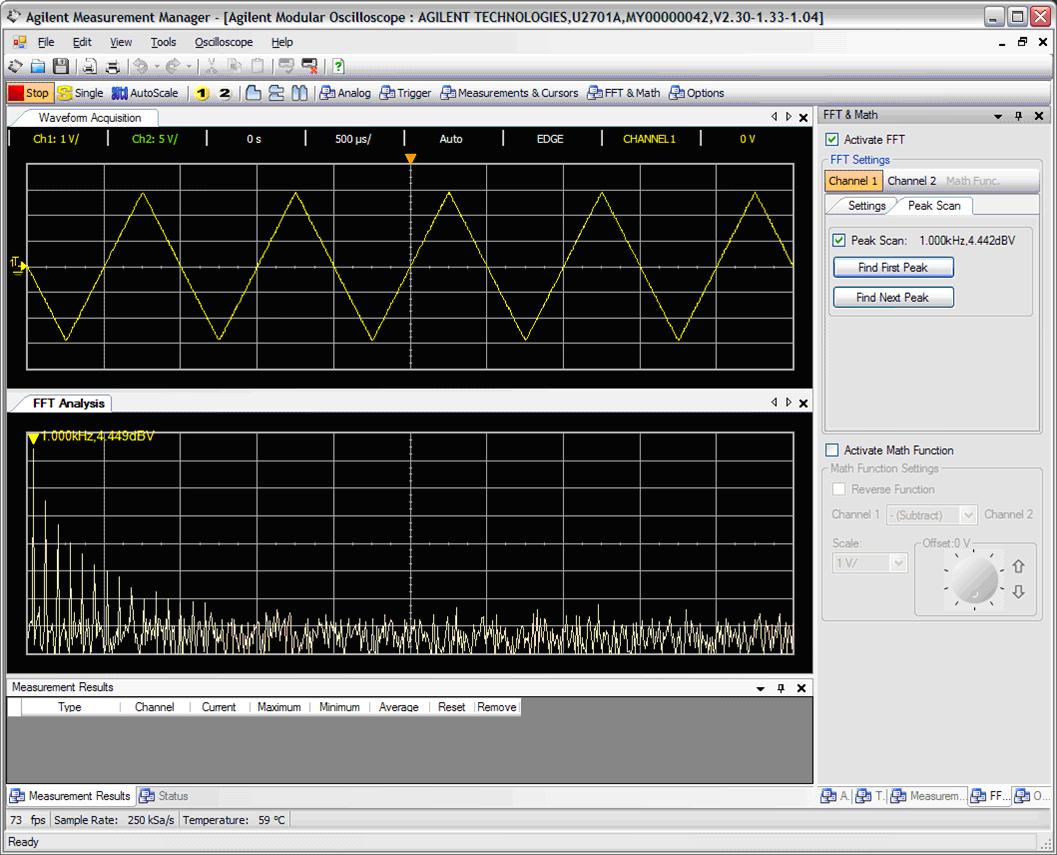Open the Trigger panel from the toolbar
This screenshot has width=1057, height=855.
pyautogui.click(x=405, y=93)
